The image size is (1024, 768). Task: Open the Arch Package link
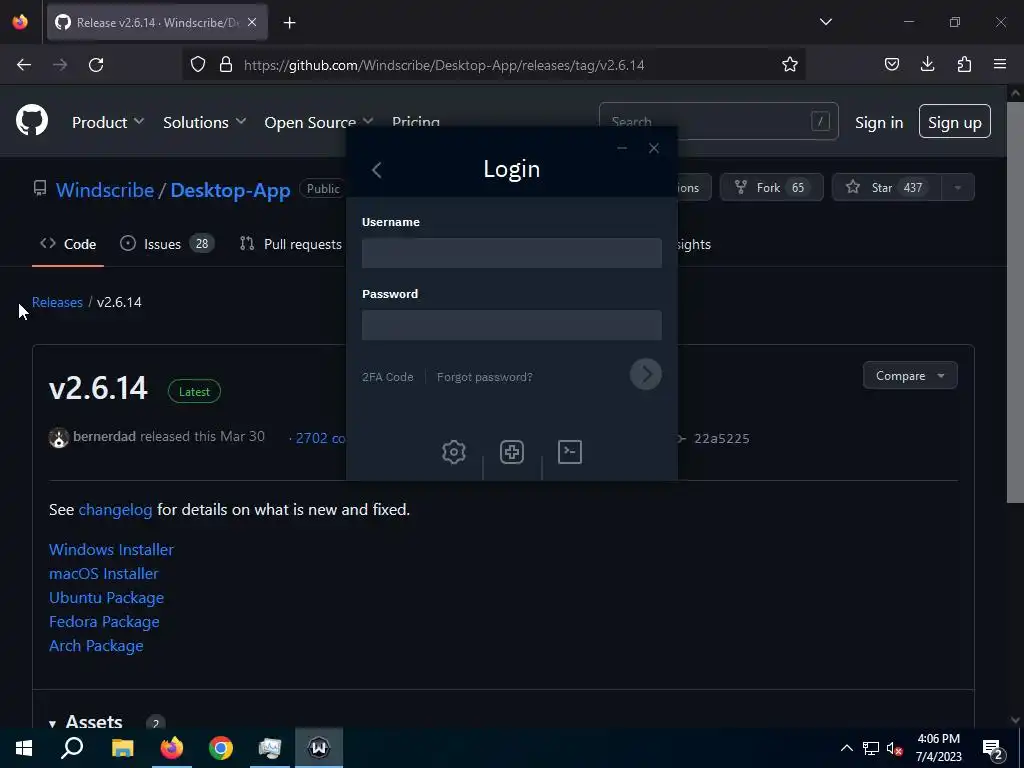click(x=96, y=646)
